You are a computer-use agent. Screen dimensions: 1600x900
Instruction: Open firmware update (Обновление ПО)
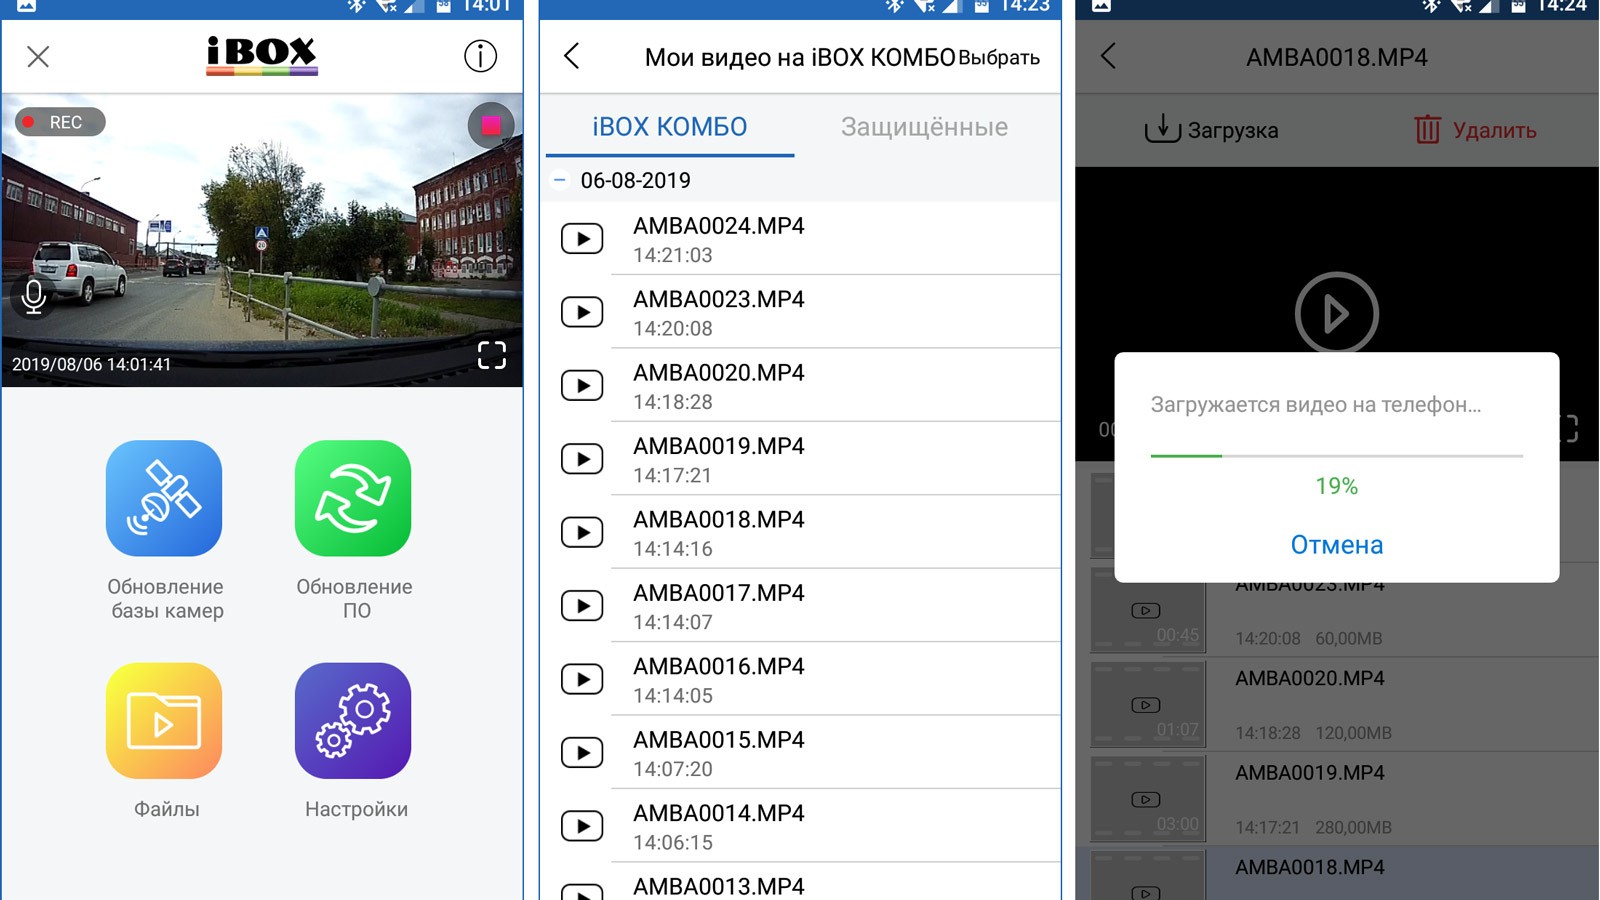point(353,530)
